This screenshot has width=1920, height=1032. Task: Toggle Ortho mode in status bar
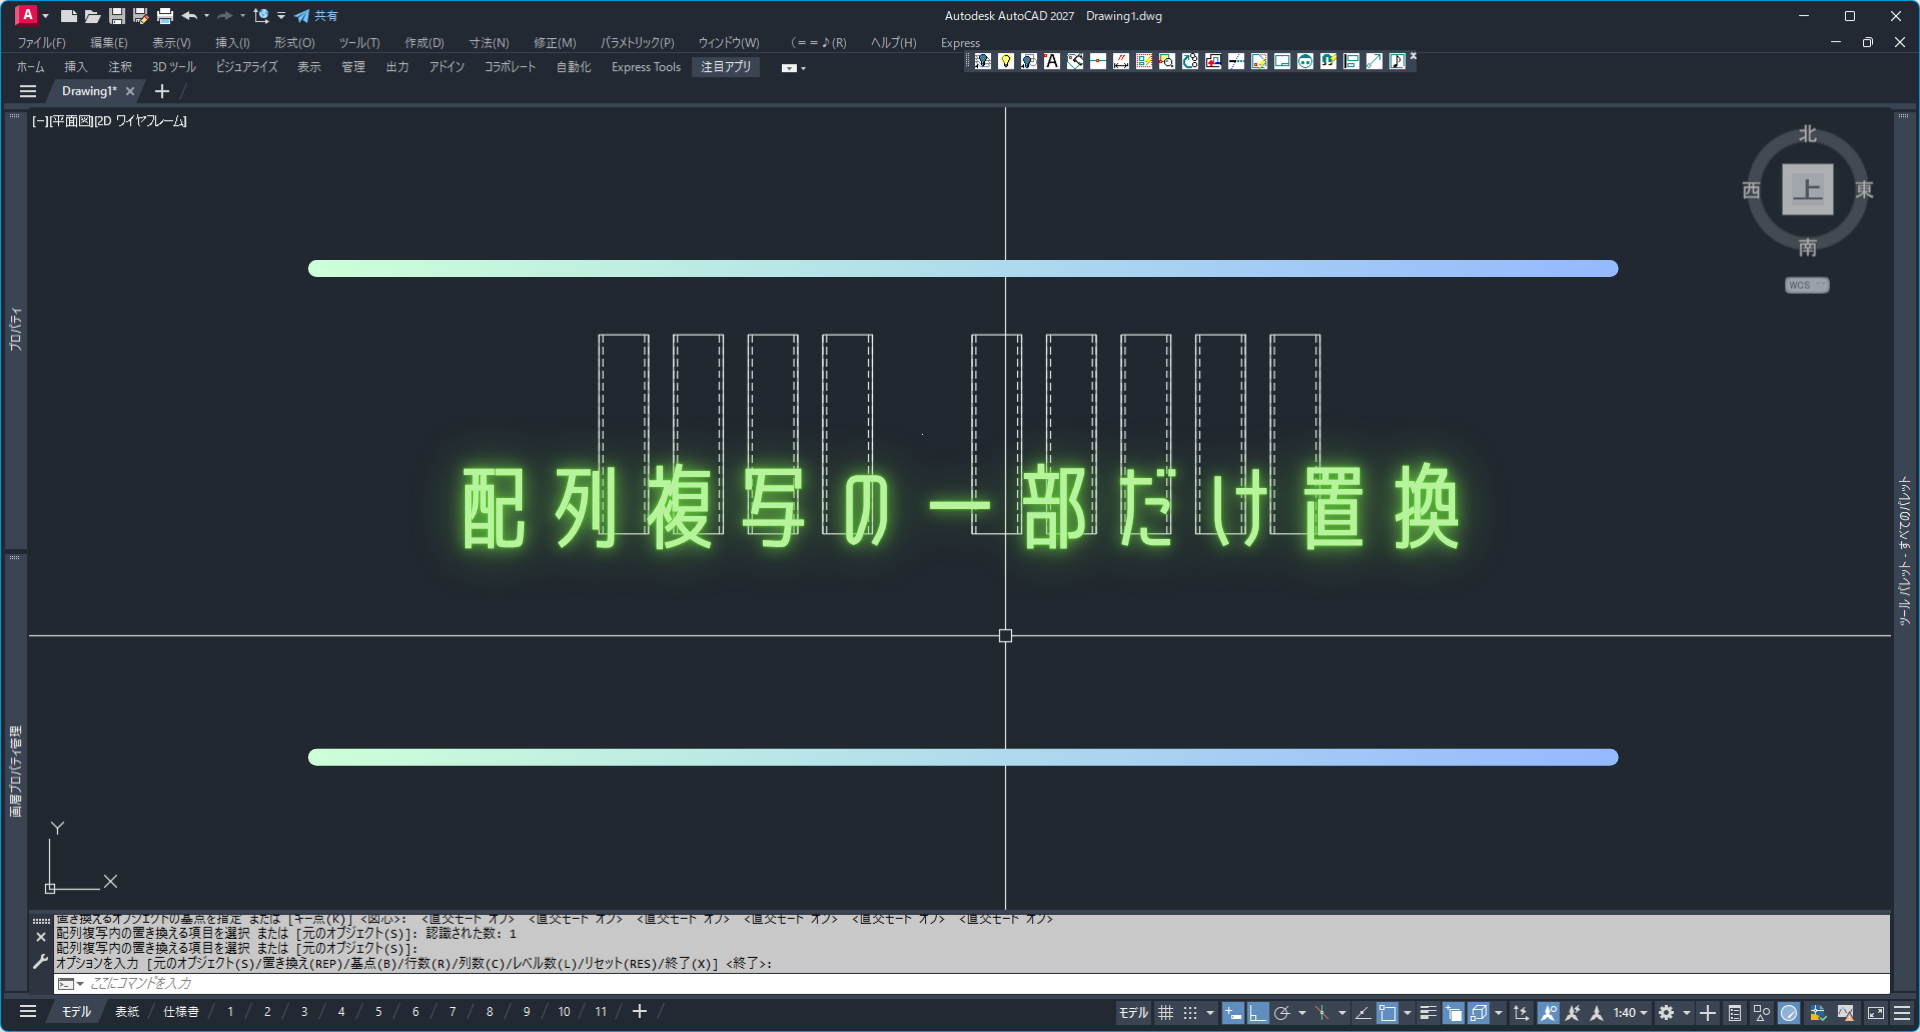point(1258,1013)
